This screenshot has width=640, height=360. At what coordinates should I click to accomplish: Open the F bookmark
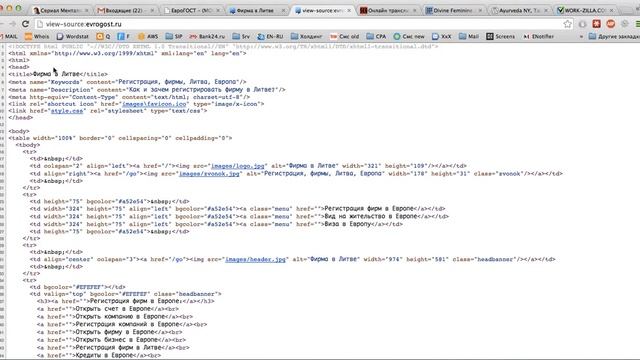pos(123,36)
